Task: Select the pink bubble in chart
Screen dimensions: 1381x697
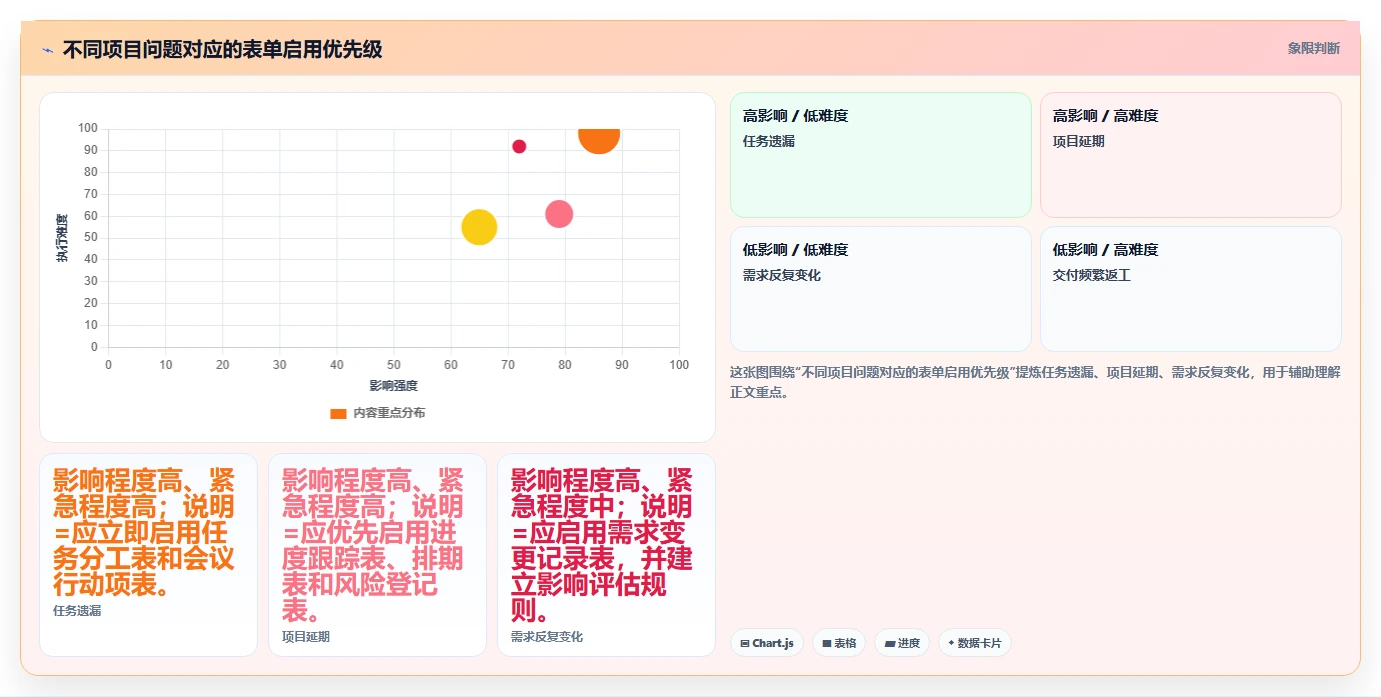Action: 559,214
